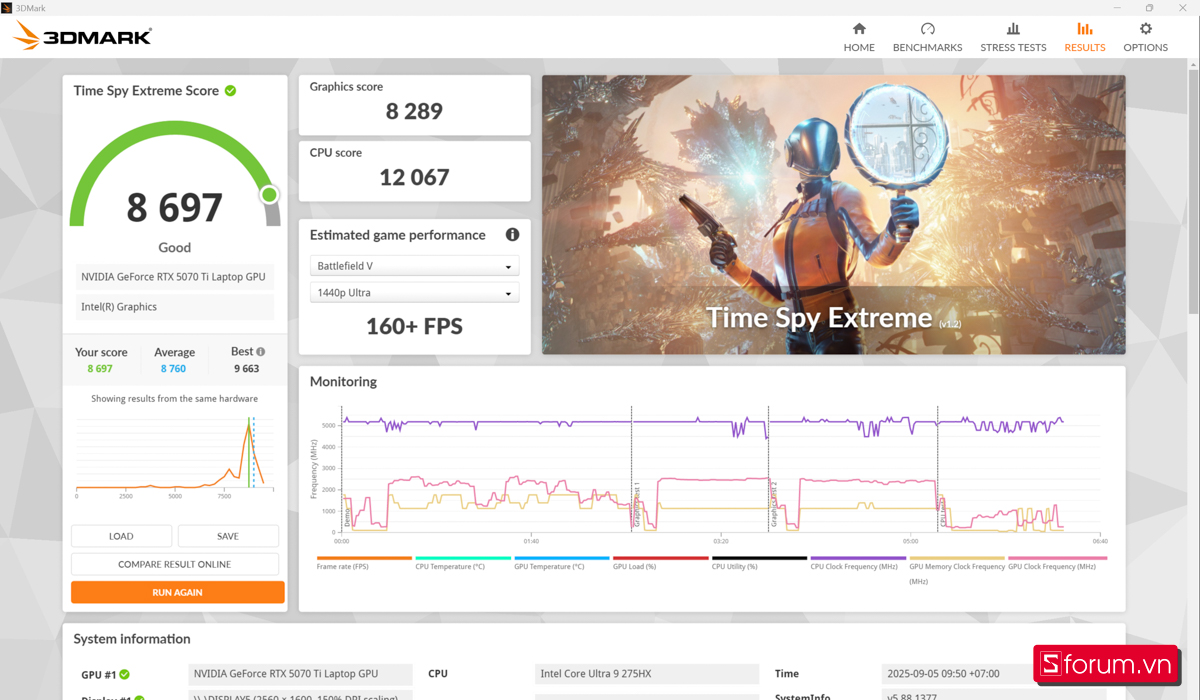Click the stress tests bar chart icon
Image resolution: width=1200 pixels, height=700 pixels.
pyautogui.click(x=1013, y=29)
